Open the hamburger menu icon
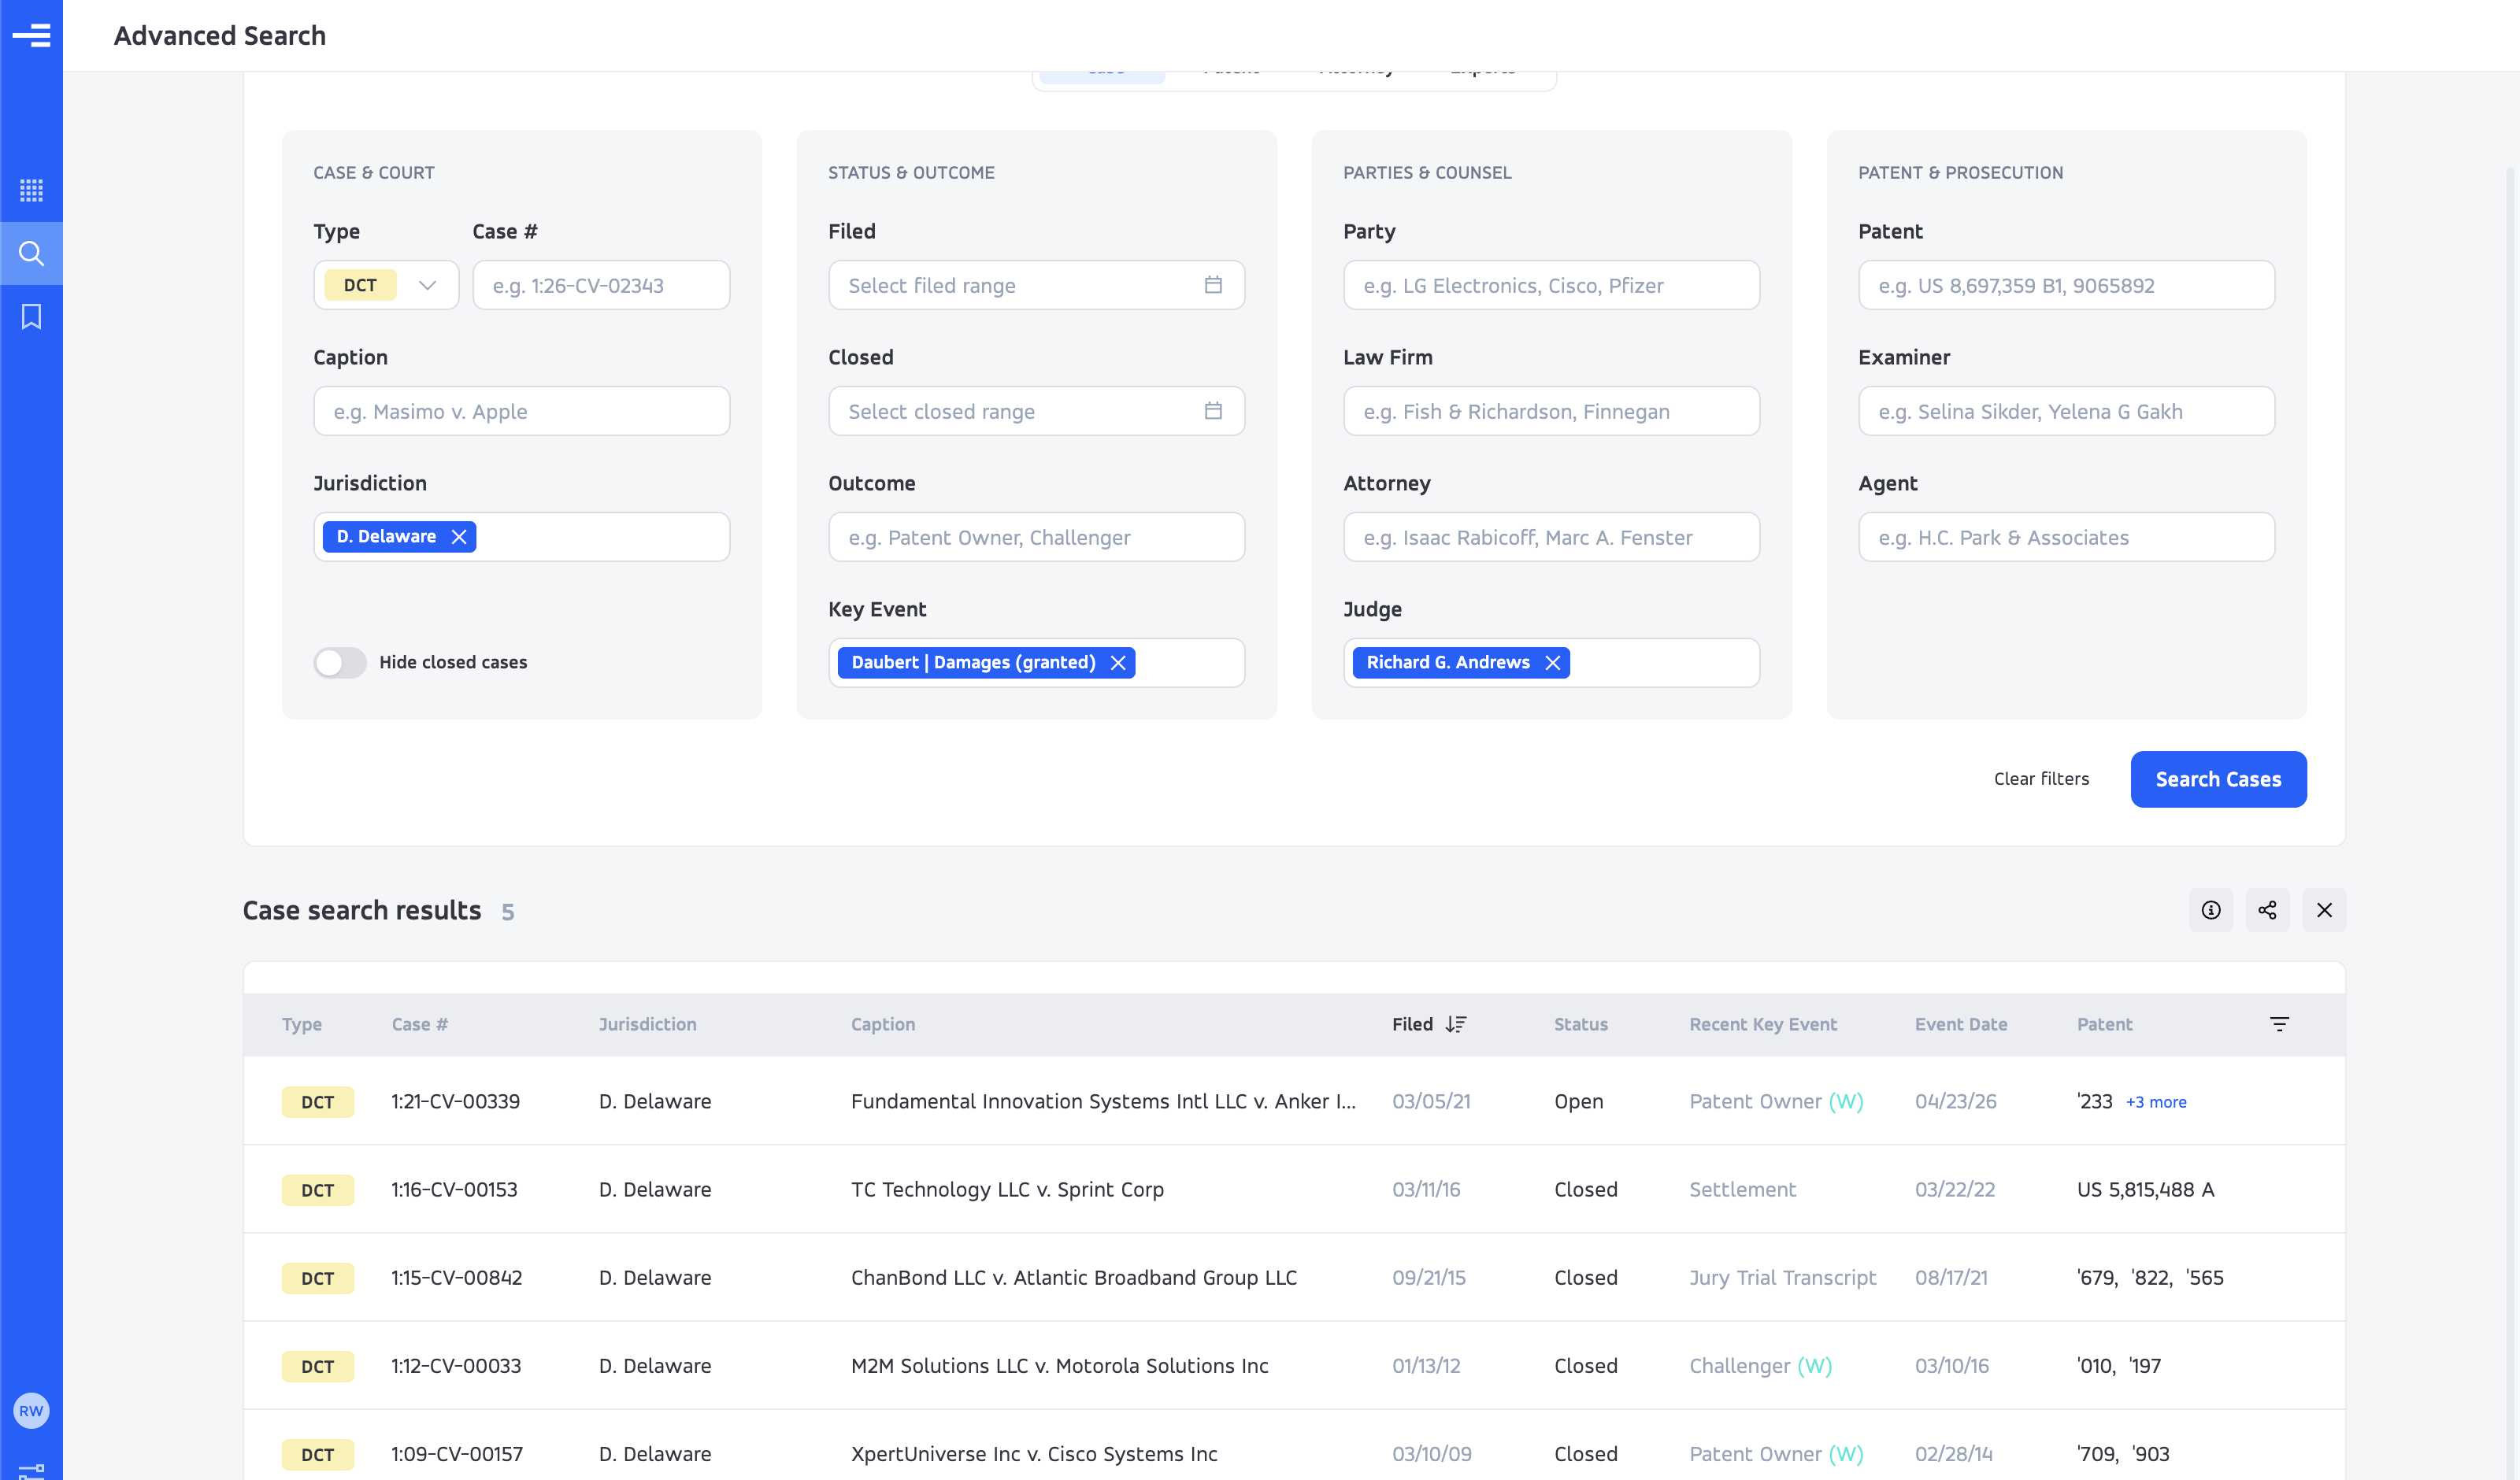Viewport: 2520px width, 1480px height. (x=31, y=35)
